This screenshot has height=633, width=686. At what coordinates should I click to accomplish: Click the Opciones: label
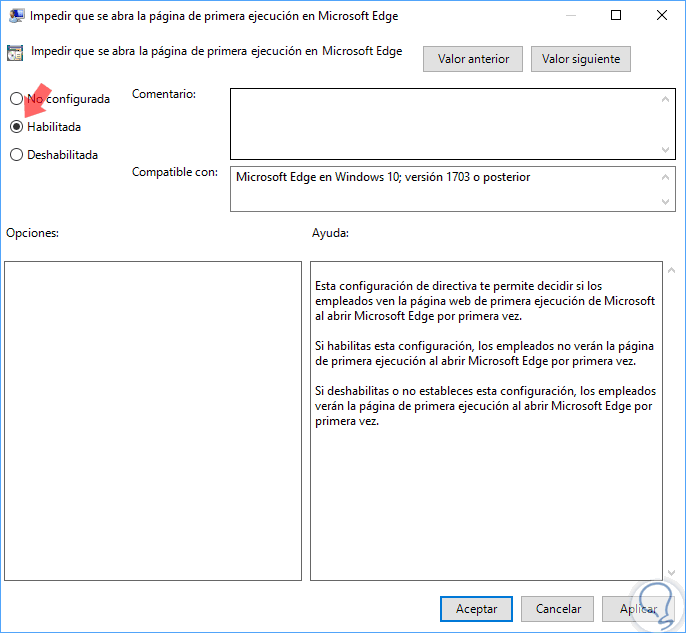click(x=32, y=233)
